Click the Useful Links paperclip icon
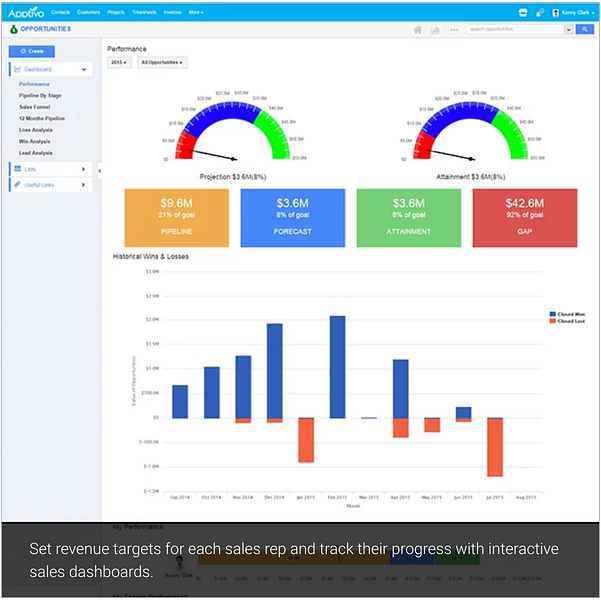This screenshot has width=601, height=600. tap(17, 184)
